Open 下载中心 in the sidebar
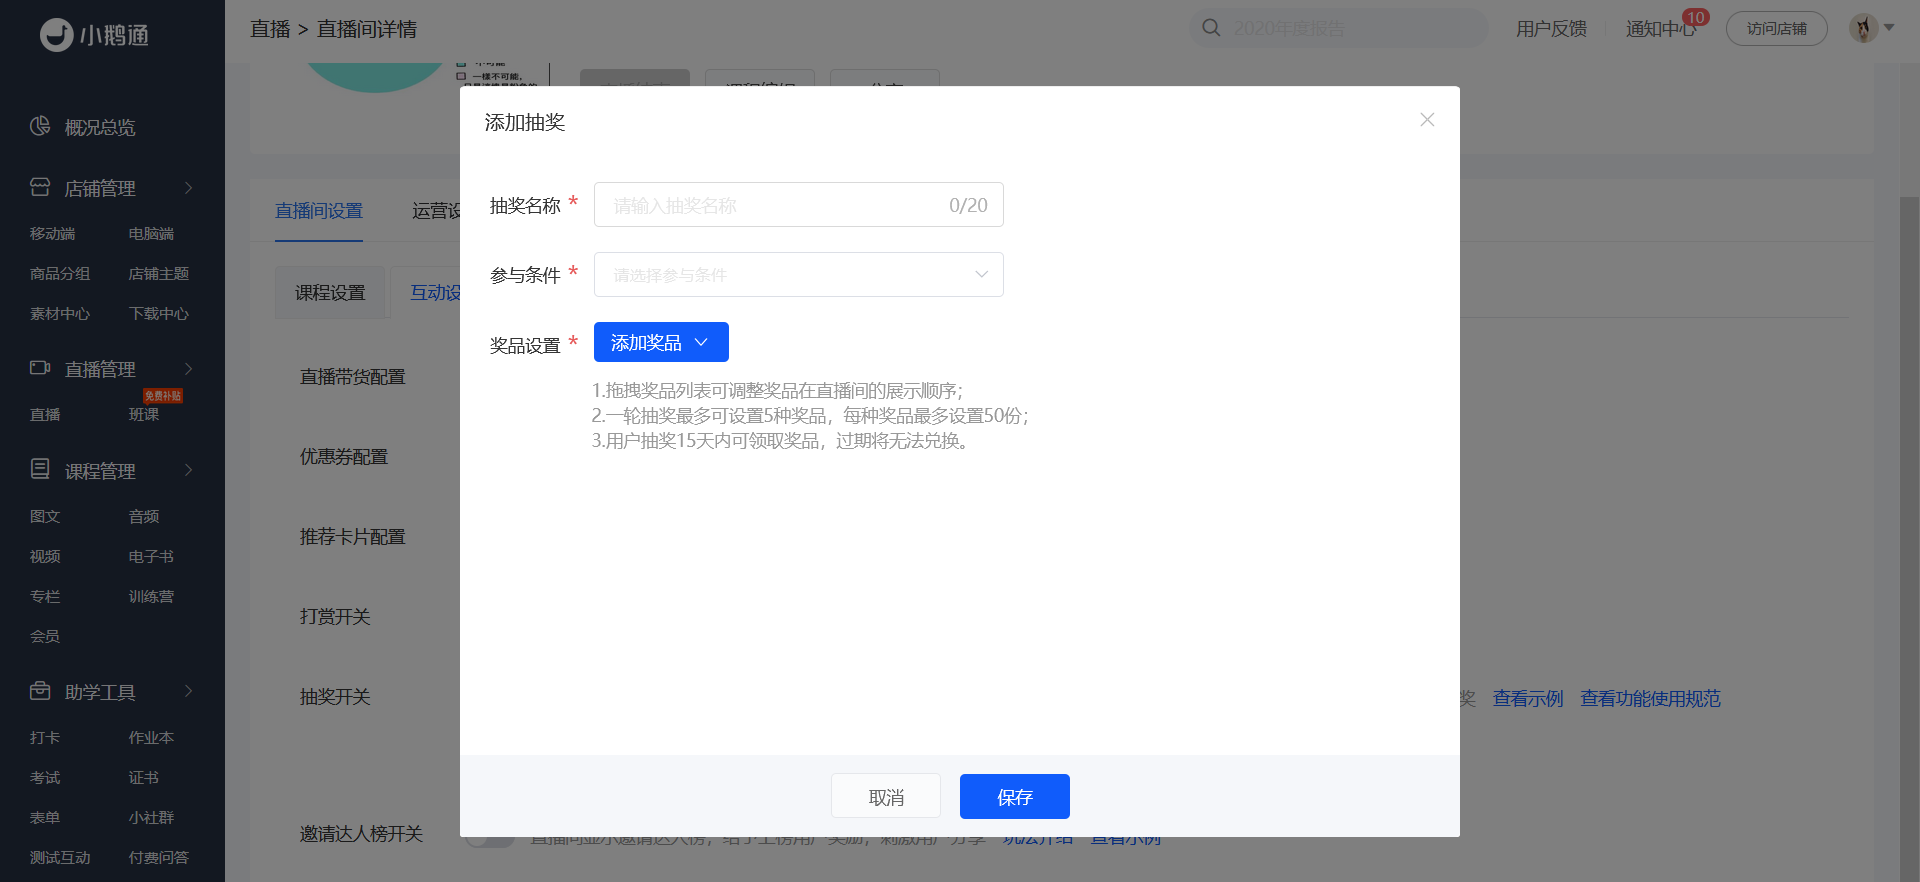This screenshot has width=1920, height=882. click(x=158, y=313)
